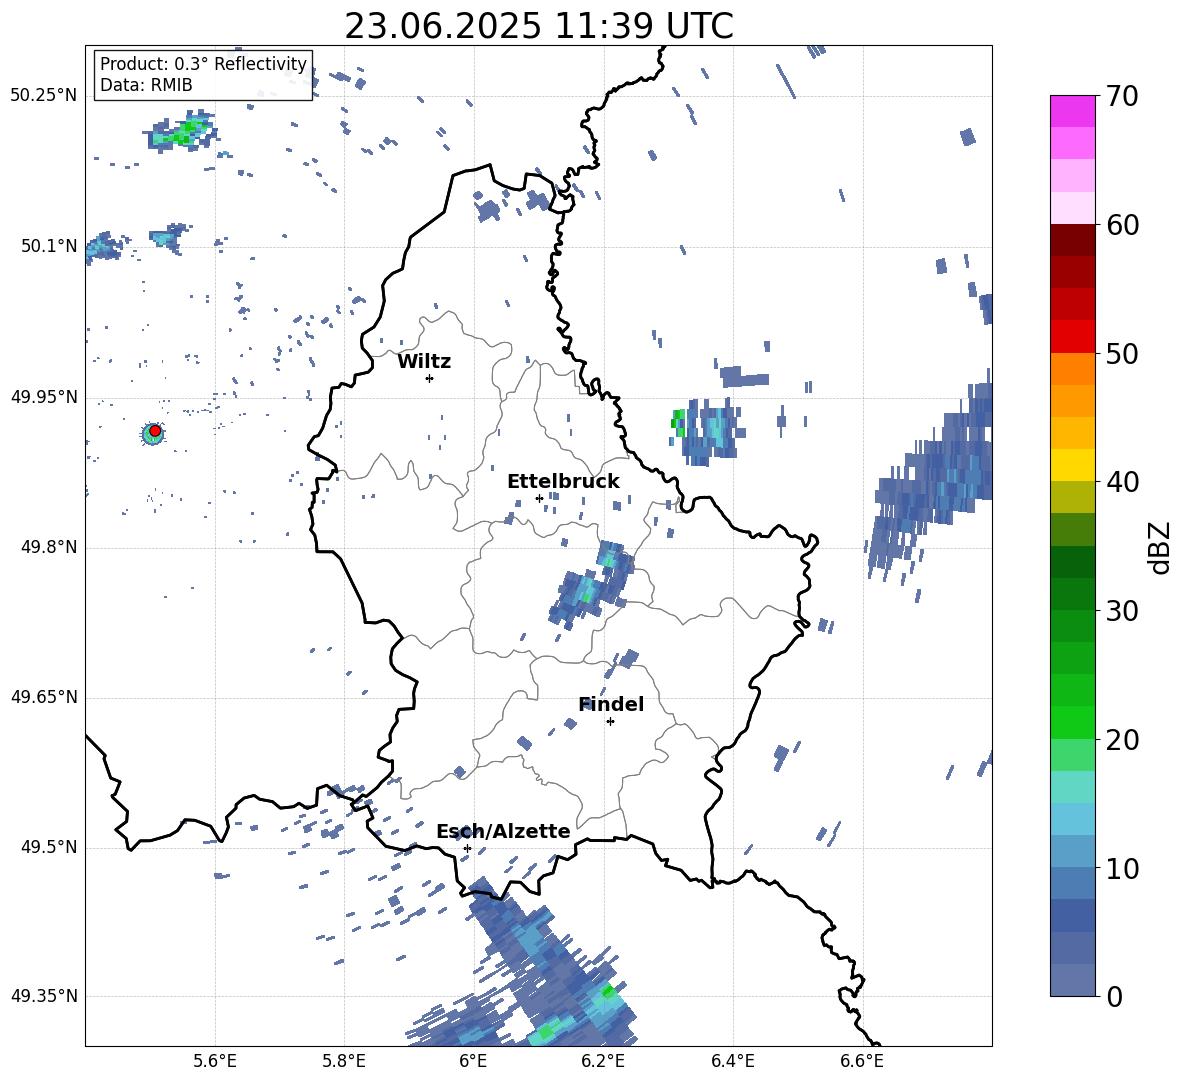The image size is (1184, 1081).
Task: Click the 49.5°N latitude label
Action: point(49,847)
